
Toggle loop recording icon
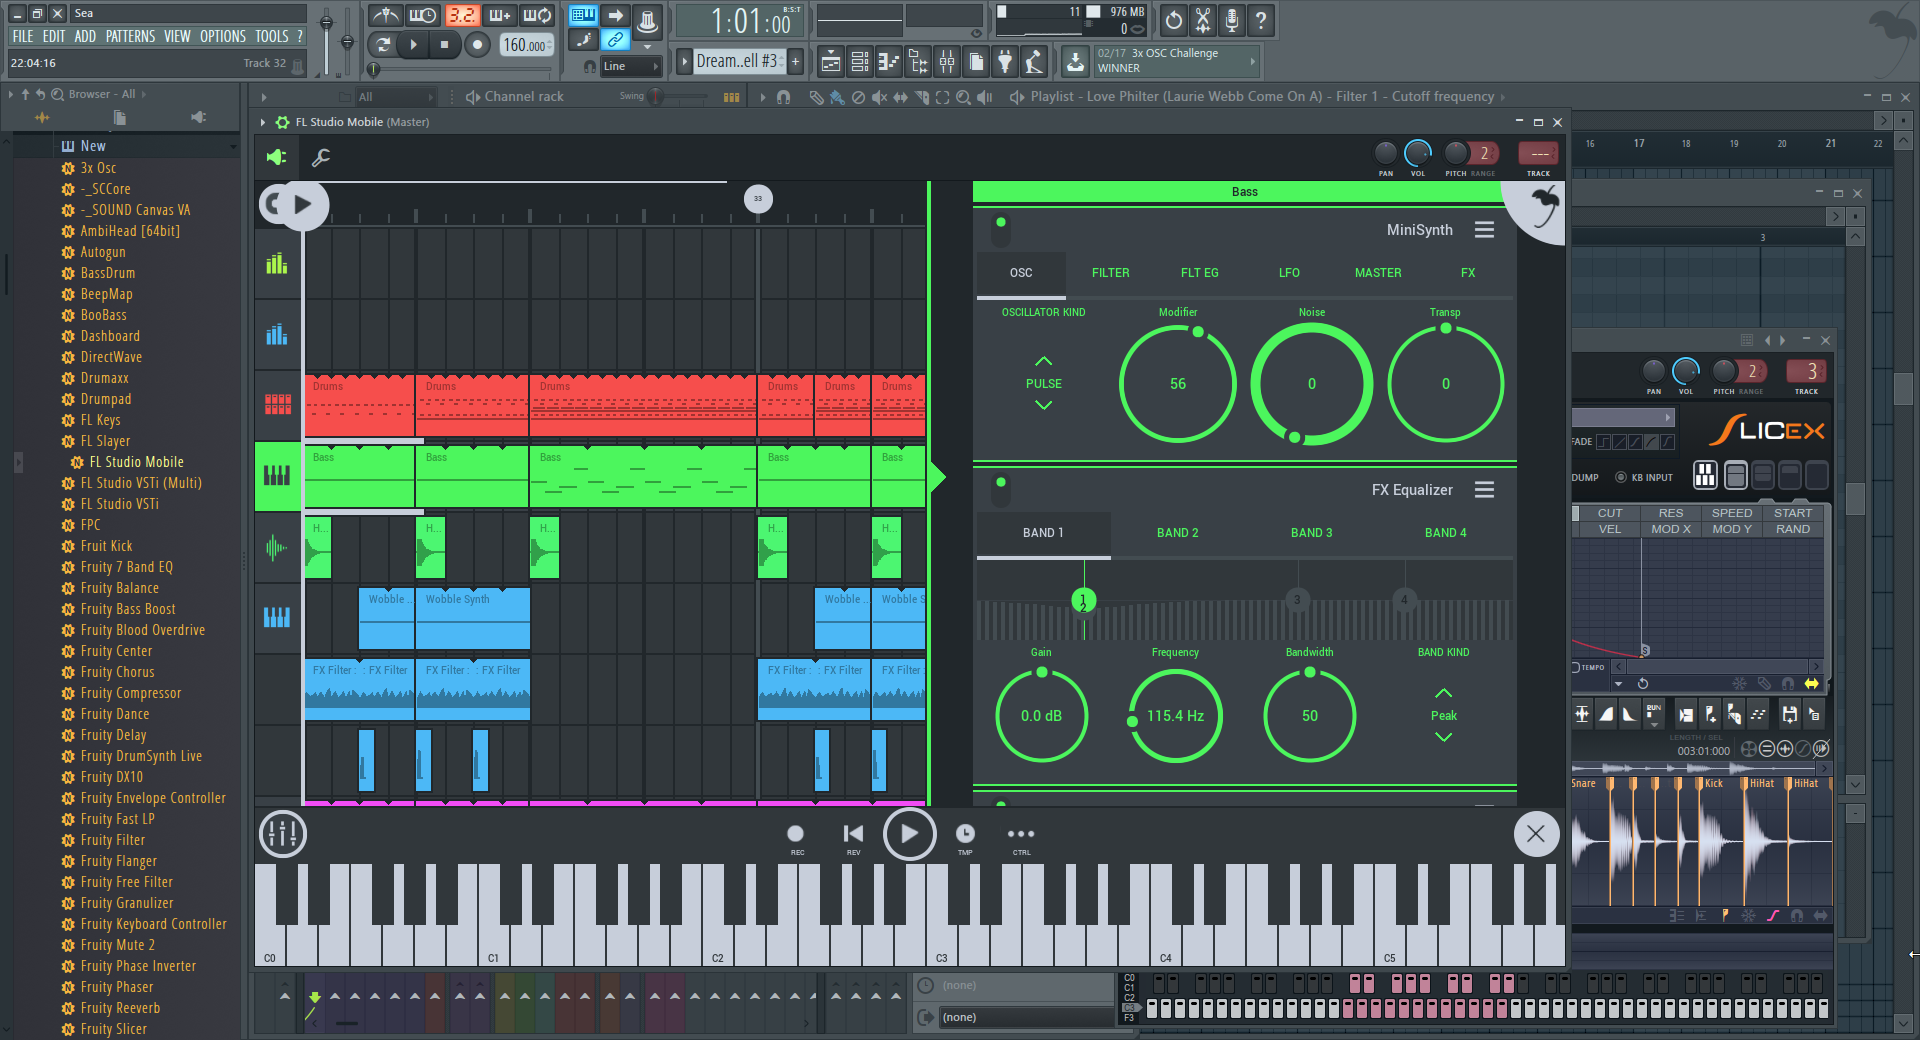[537, 16]
